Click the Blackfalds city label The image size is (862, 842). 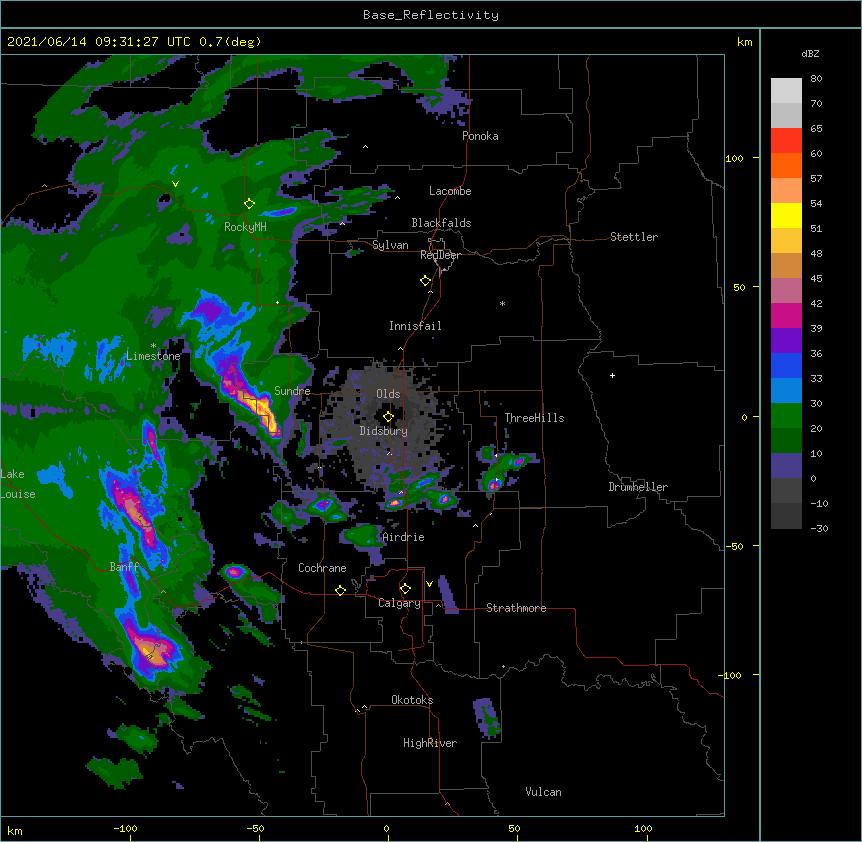click(441, 223)
